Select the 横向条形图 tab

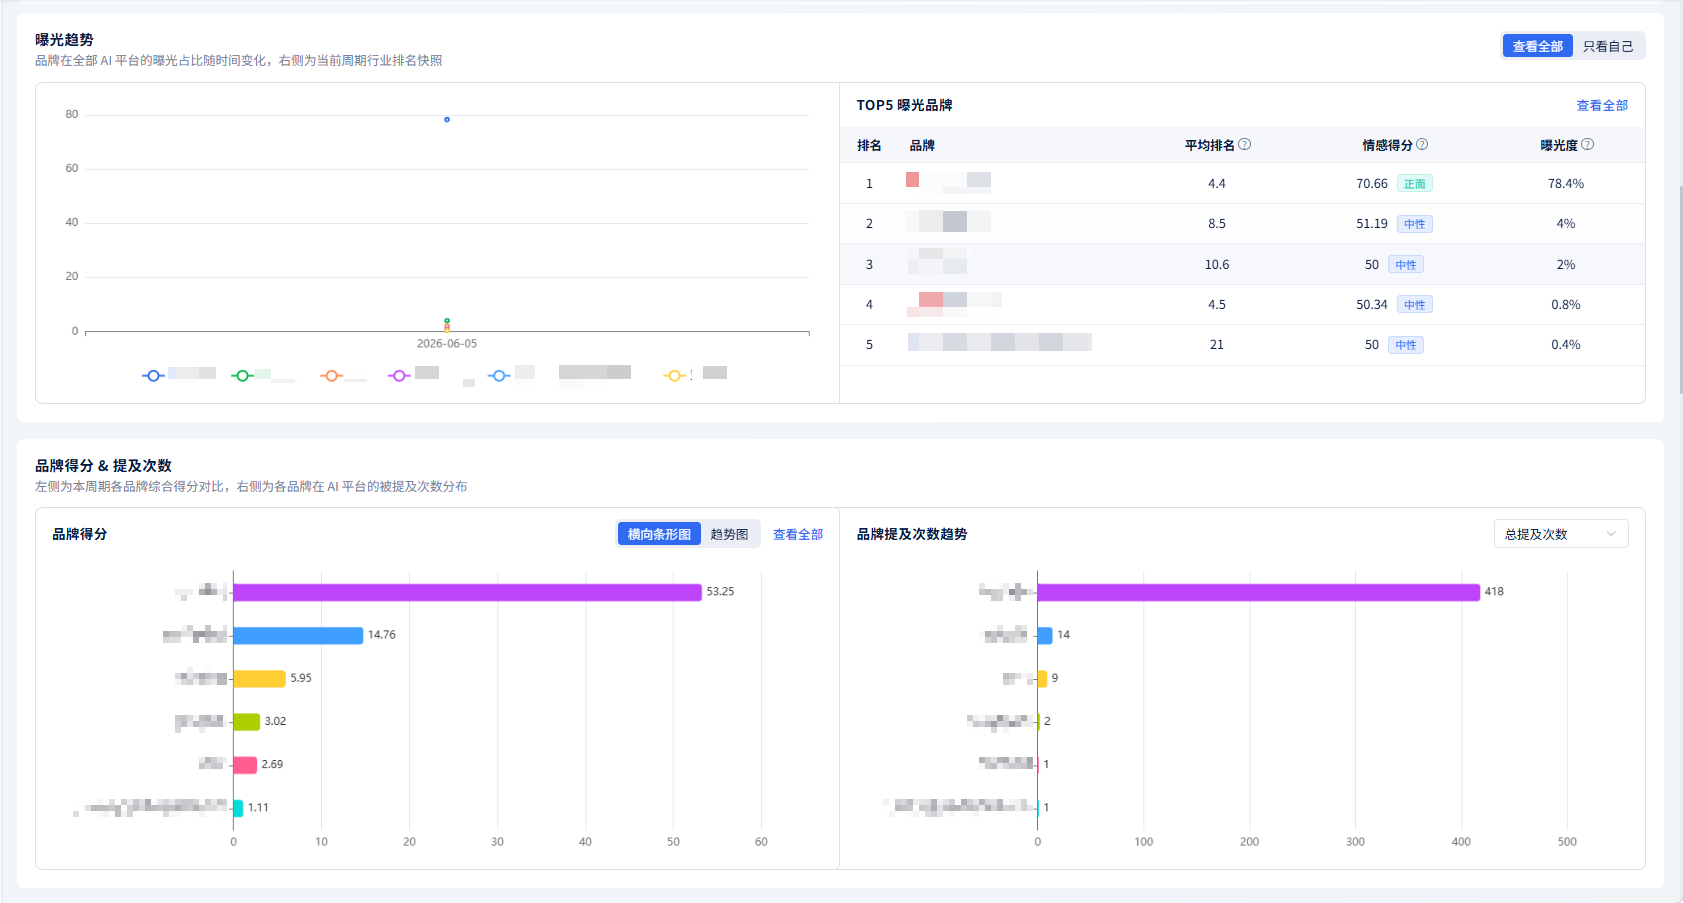tap(659, 534)
